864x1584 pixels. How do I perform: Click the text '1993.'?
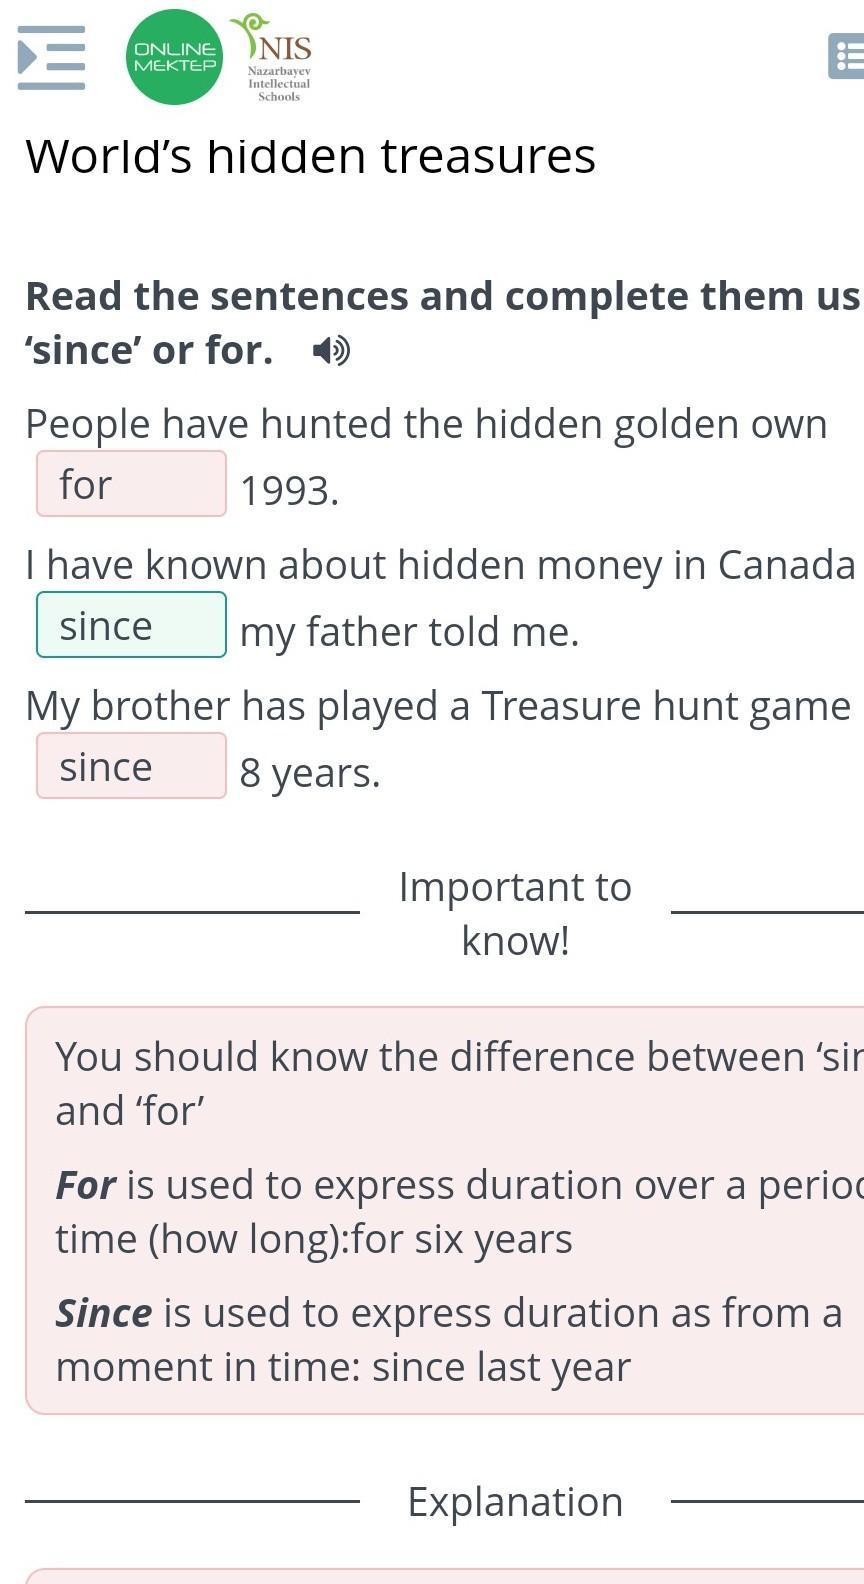tap(290, 491)
